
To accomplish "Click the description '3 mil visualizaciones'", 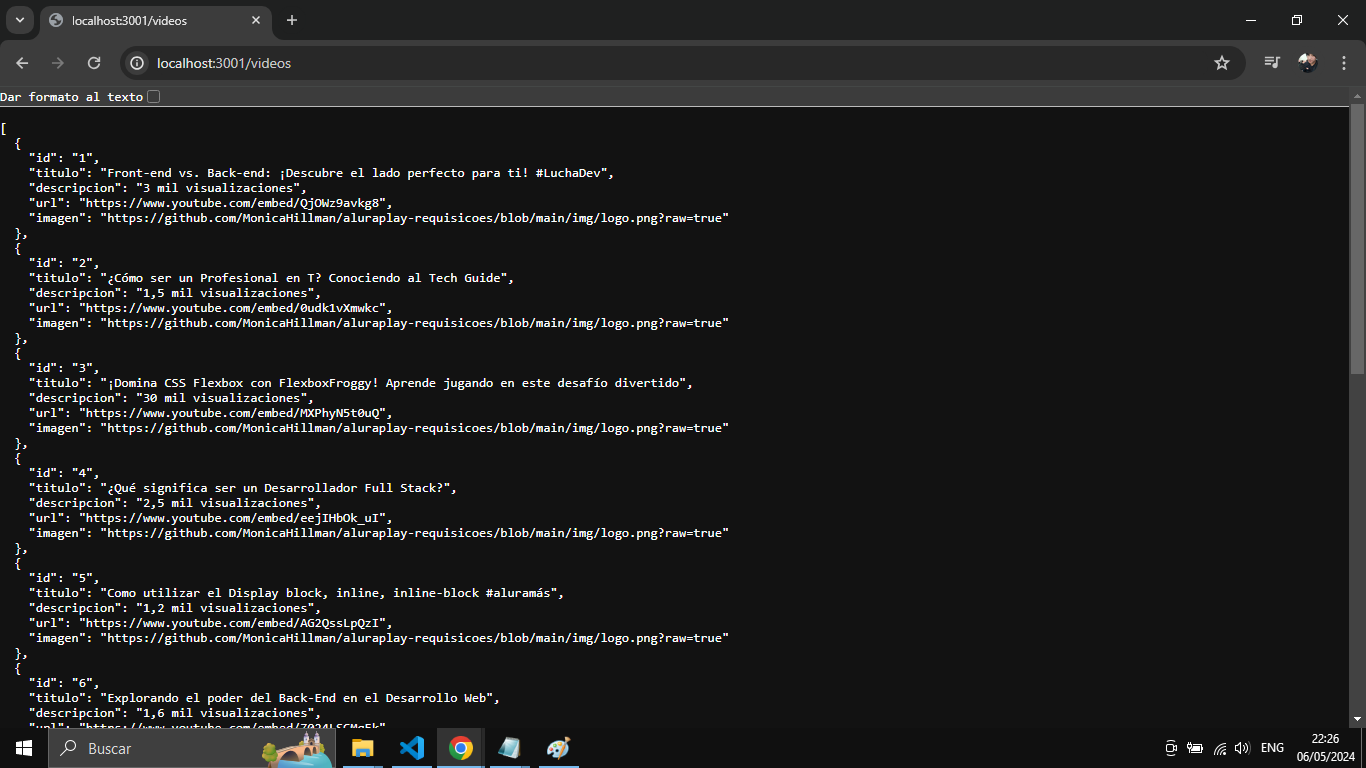I will (217, 188).
